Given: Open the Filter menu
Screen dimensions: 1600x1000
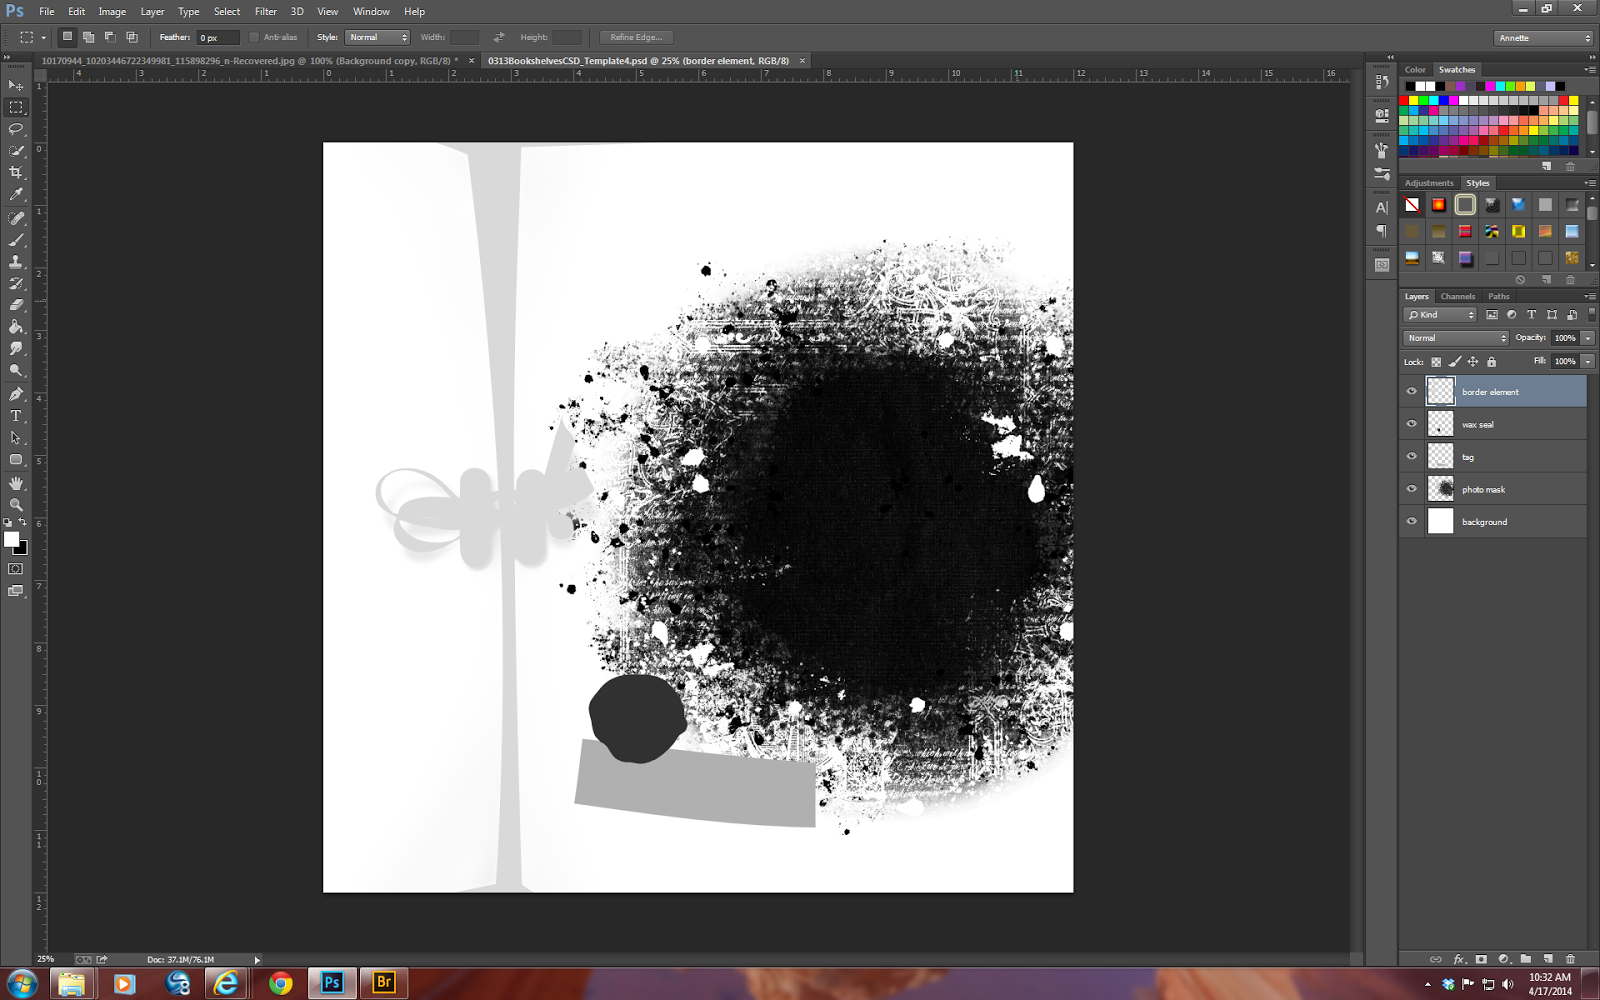Looking at the screenshot, I should pos(265,12).
